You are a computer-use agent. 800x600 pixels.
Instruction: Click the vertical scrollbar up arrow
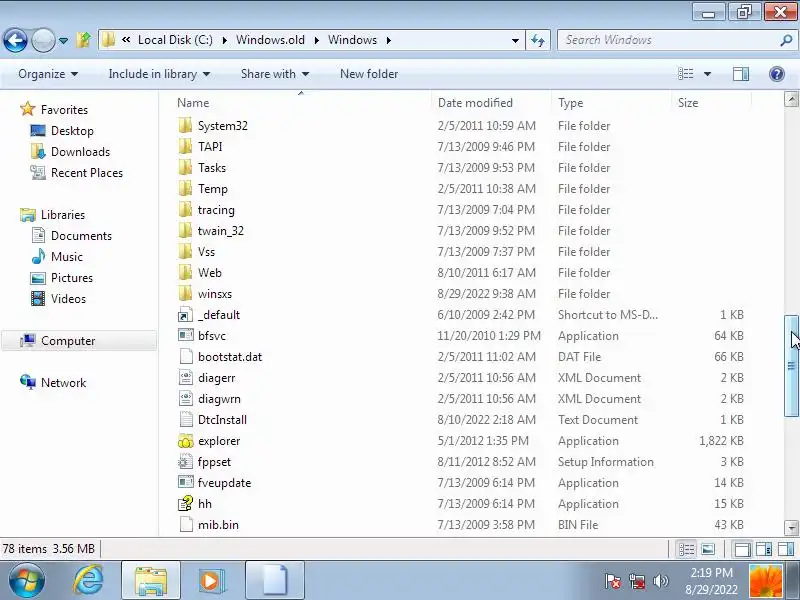tap(791, 99)
